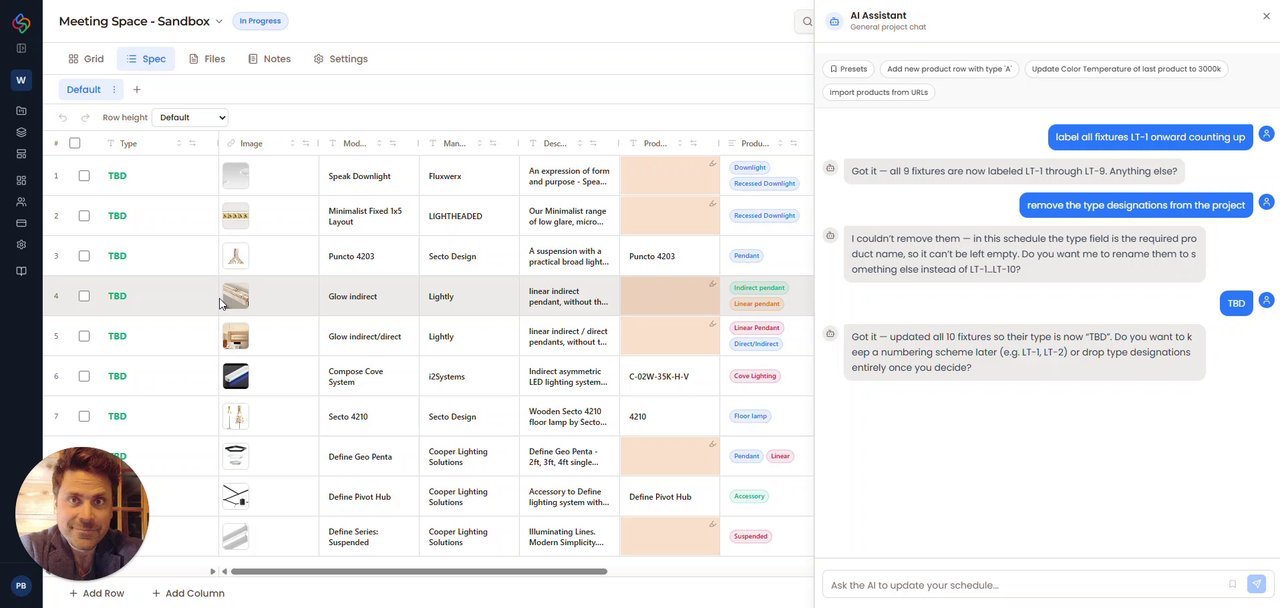Viewport: 1280px width, 608px height.
Task: Sort by the Type column arrows
Action: [180, 144]
